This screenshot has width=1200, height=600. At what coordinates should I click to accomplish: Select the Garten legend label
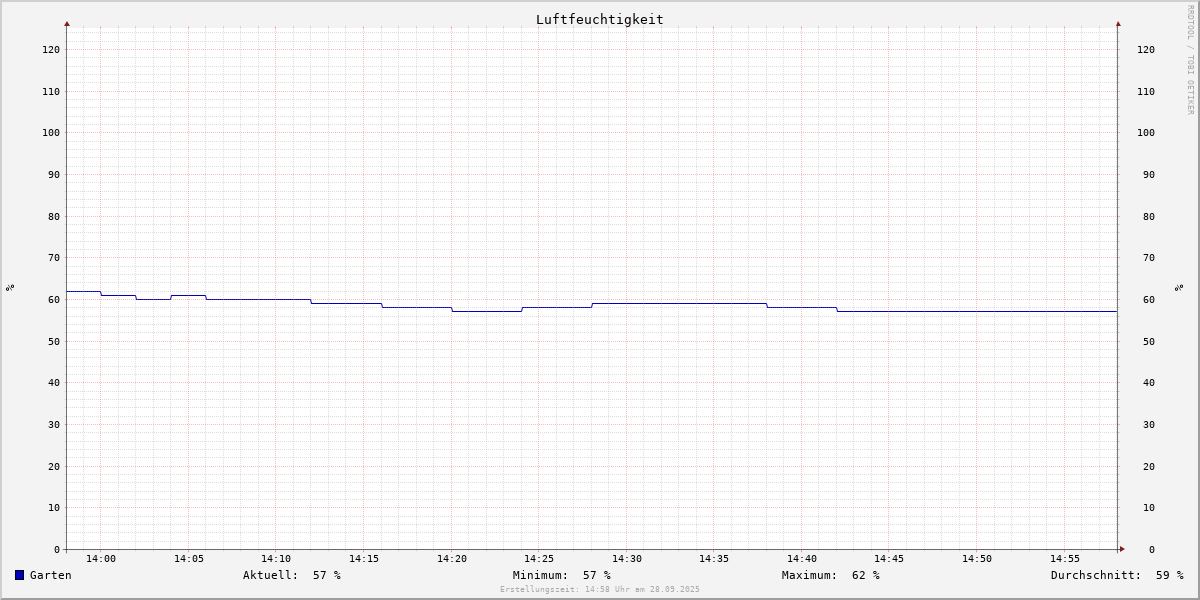51,575
